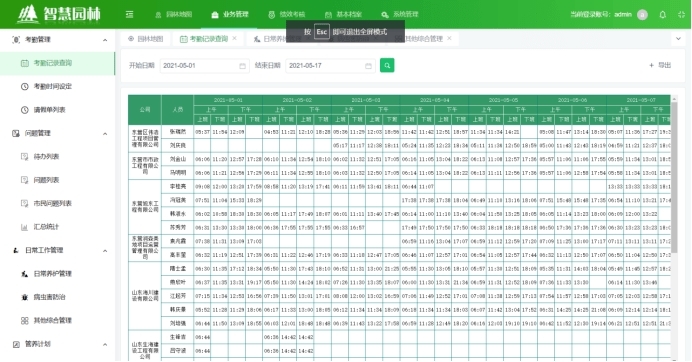This screenshot has height=362, width=692.
Task: Open the notification bell
Action: pyautogui.click(x=662, y=15)
